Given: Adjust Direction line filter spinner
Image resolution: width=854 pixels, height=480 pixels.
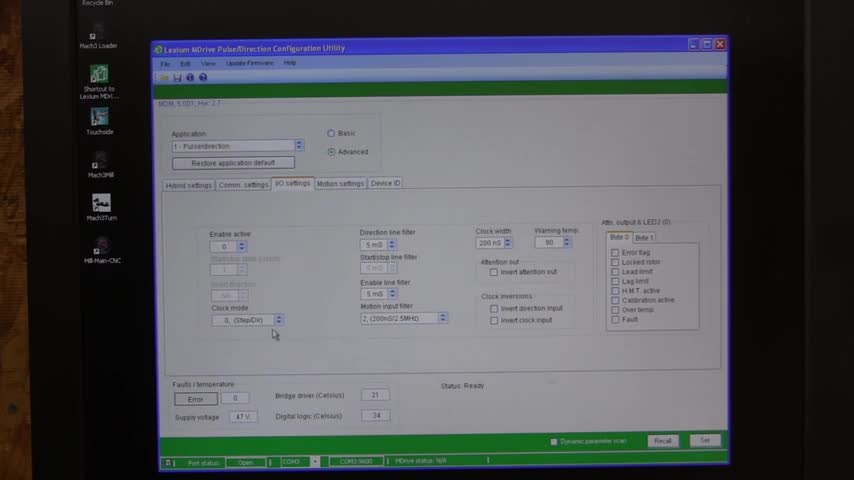Looking at the screenshot, I should (392, 245).
